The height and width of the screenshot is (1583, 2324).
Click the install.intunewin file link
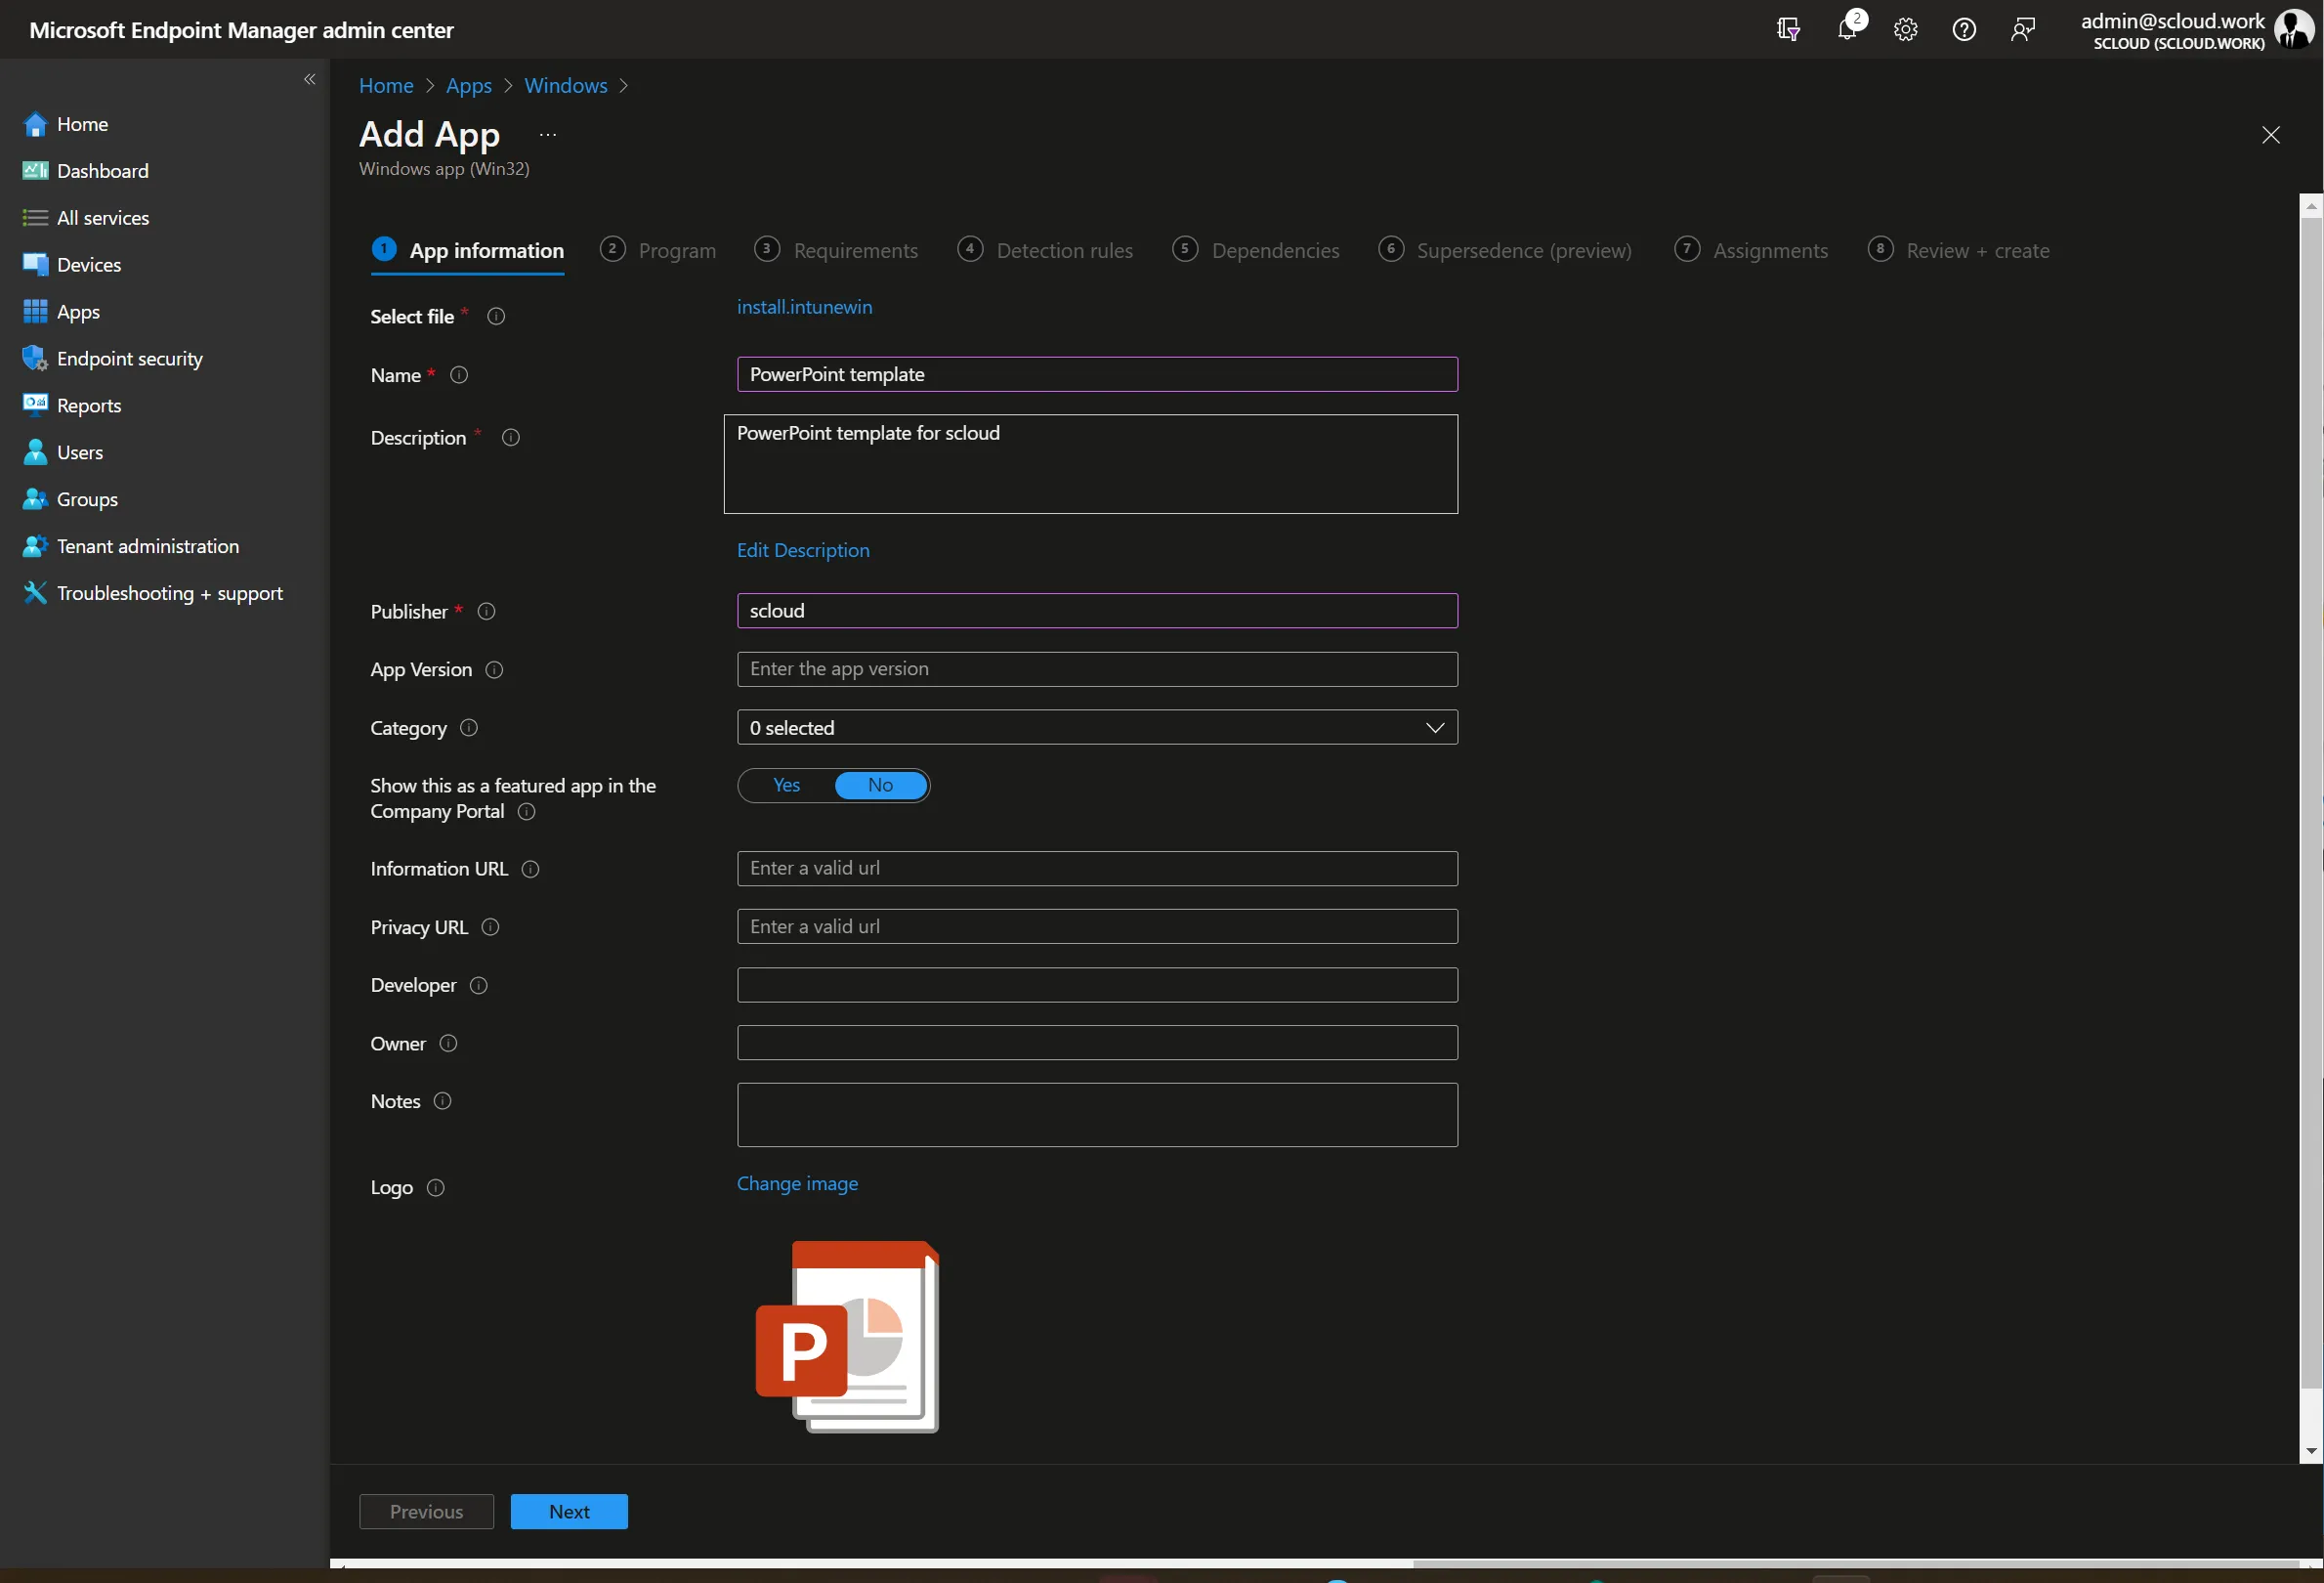click(x=804, y=307)
